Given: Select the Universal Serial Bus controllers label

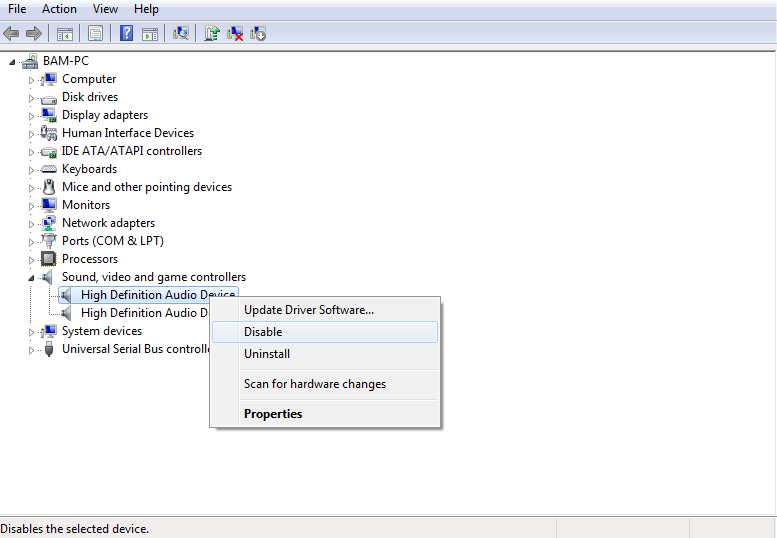Looking at the screenshot, I should 136,349.
